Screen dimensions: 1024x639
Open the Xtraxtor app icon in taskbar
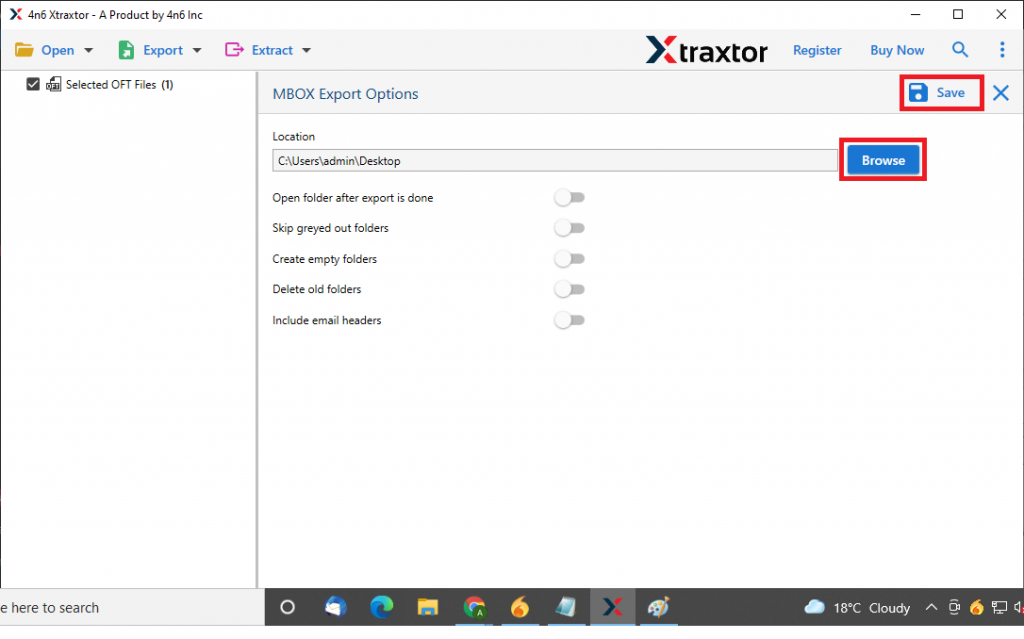(x=612, y=607)
